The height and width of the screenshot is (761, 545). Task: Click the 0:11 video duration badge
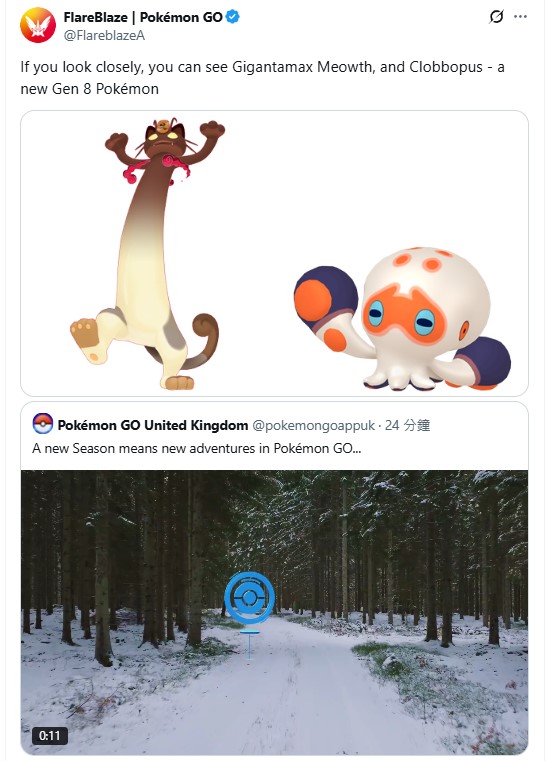click(x=50, y=736)
